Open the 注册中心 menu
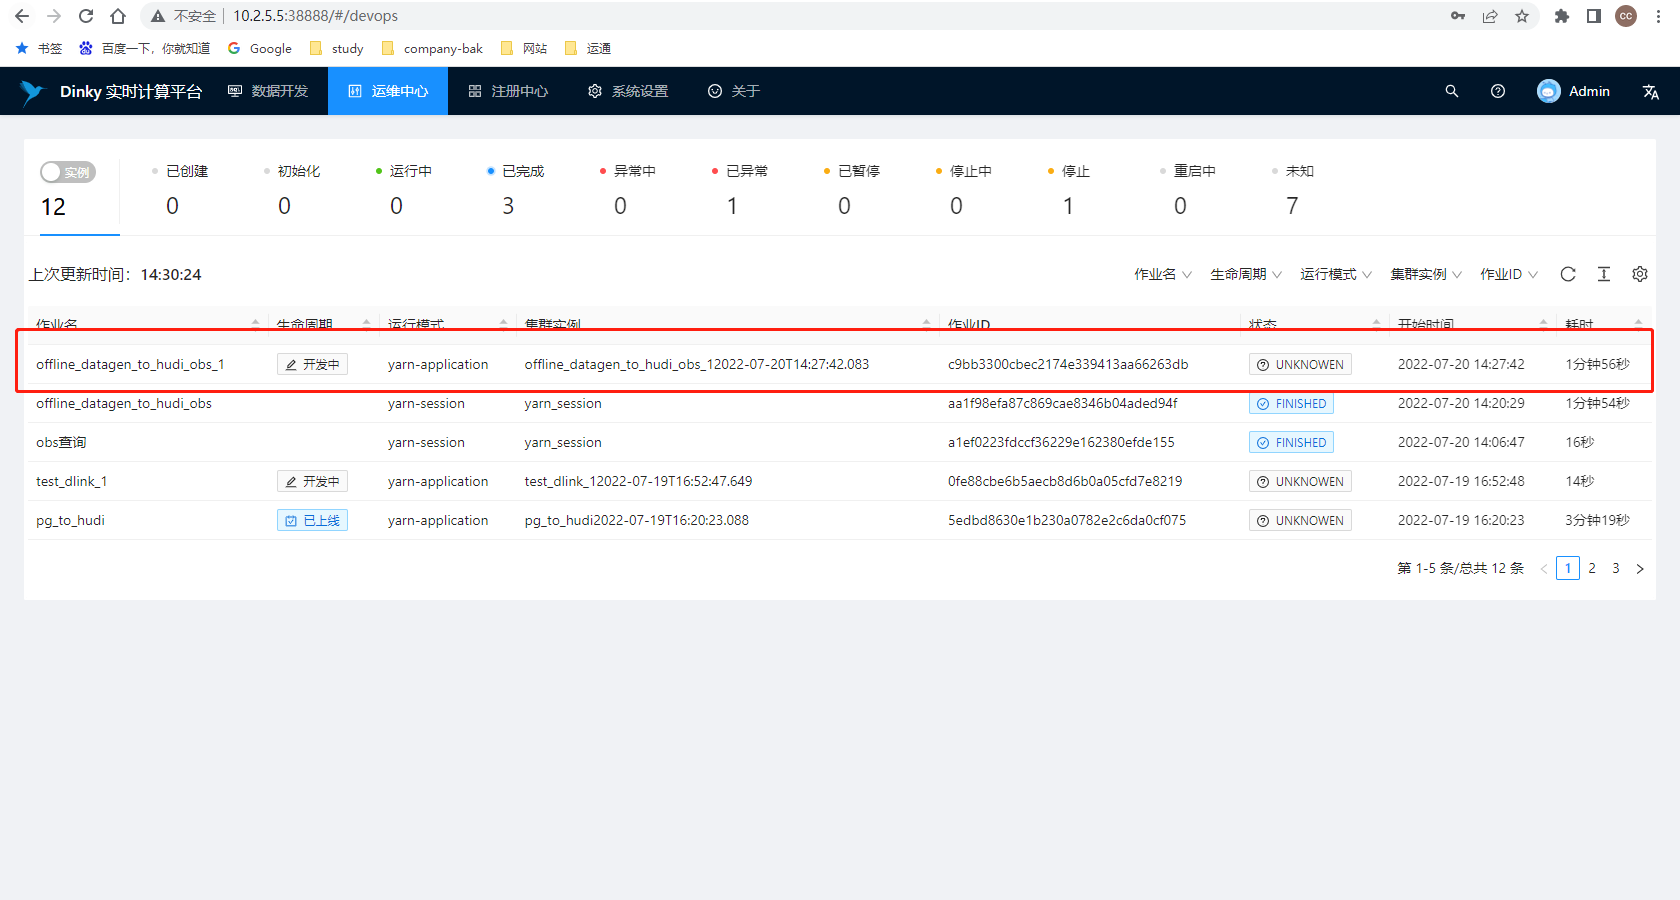This screenshot has width=1680, height=900. (508, 91)
